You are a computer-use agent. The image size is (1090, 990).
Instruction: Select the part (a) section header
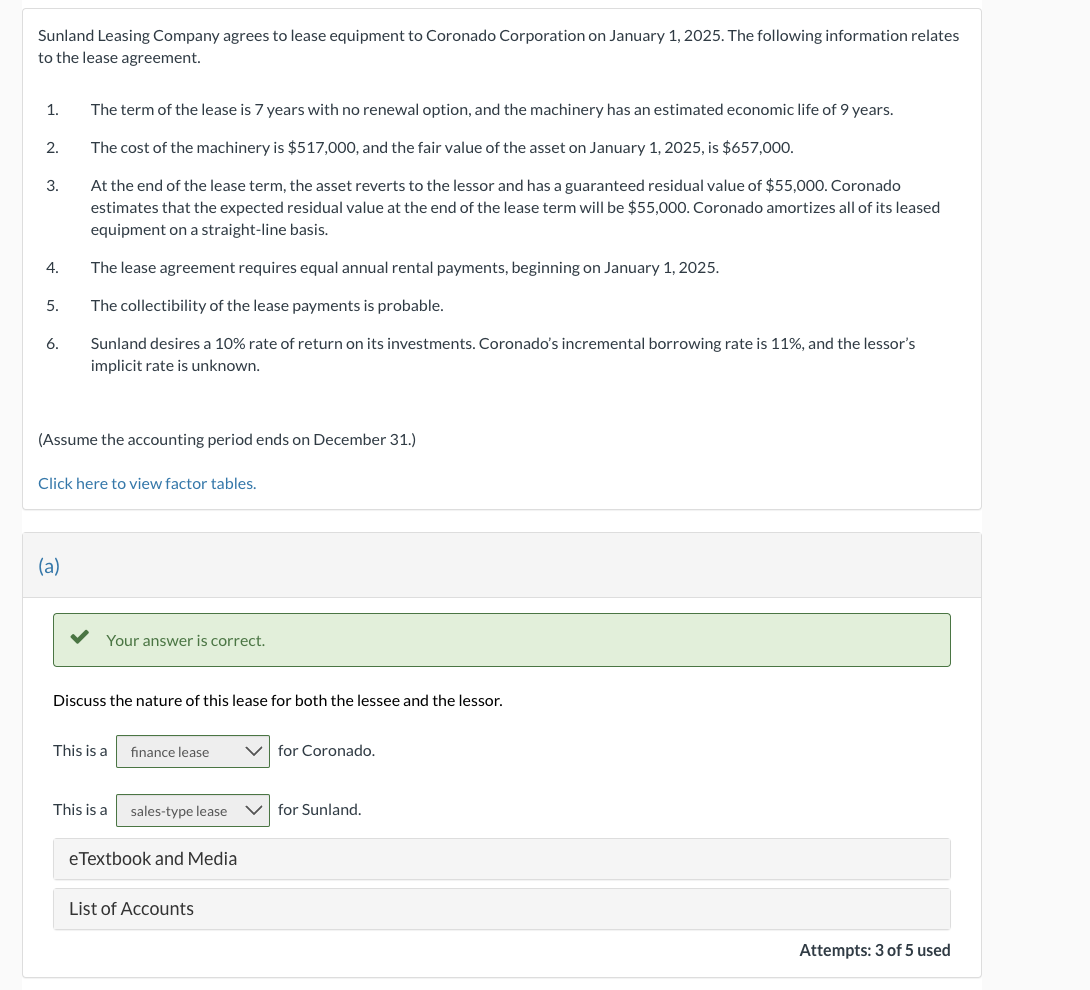click(x=502, y=565)
